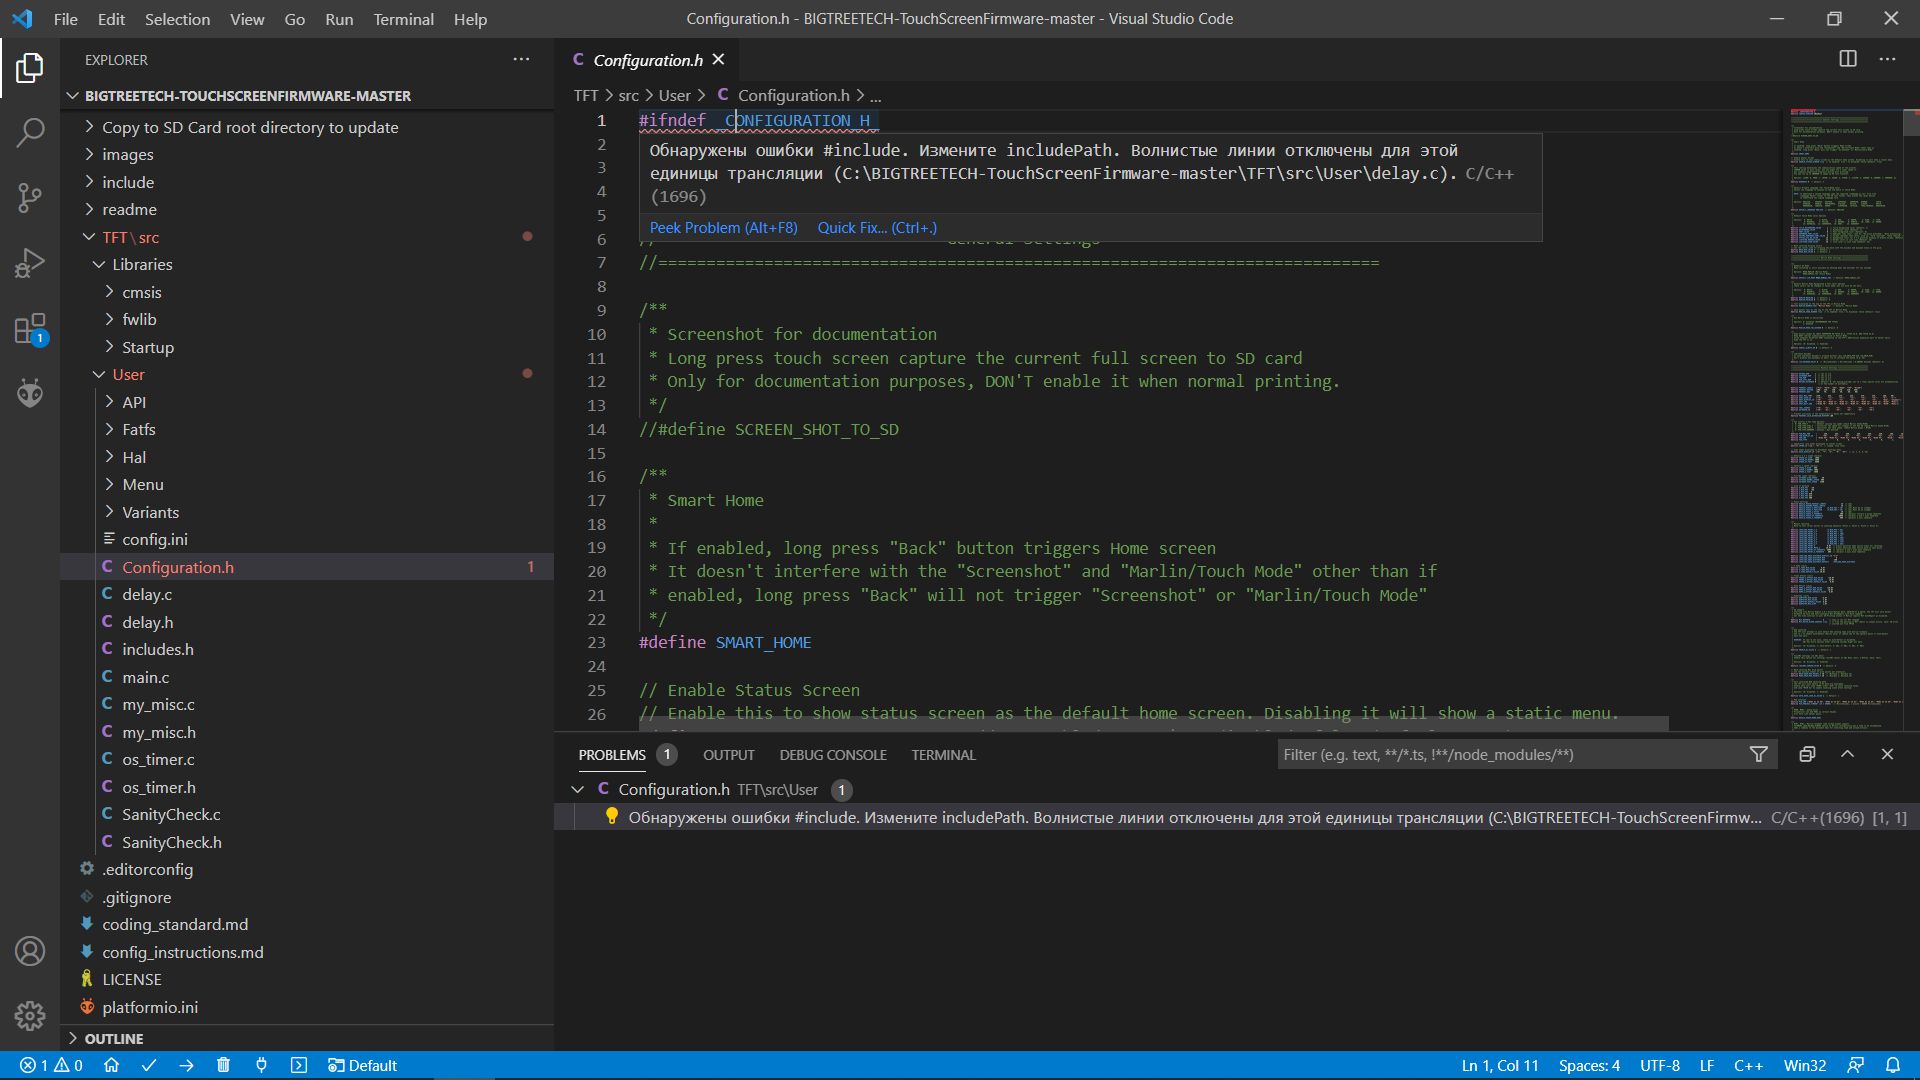
Task: Click Ln 1, Col 11 cursor position
Action: pos(1500,1066)
